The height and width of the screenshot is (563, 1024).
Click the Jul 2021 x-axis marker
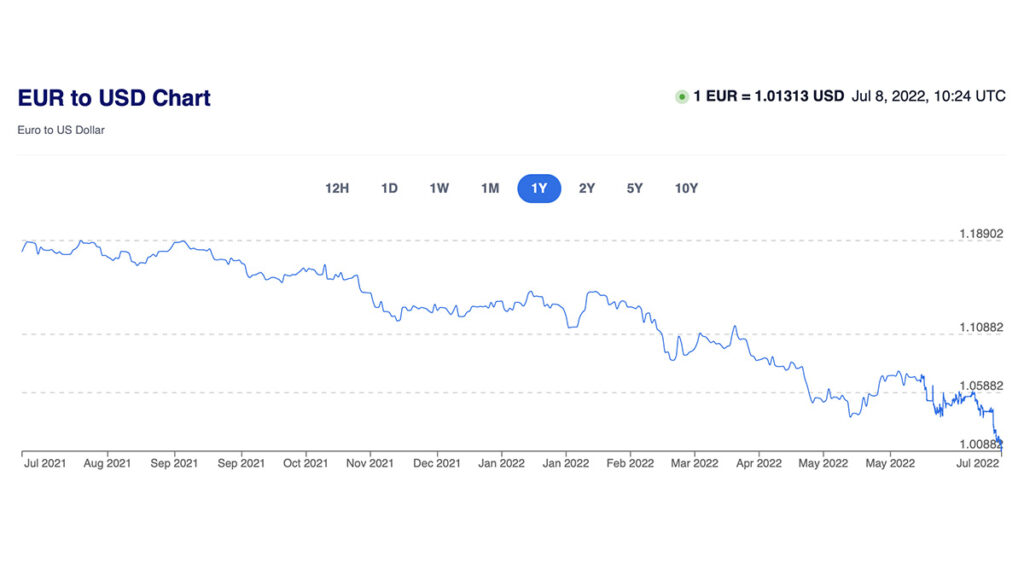46,463
